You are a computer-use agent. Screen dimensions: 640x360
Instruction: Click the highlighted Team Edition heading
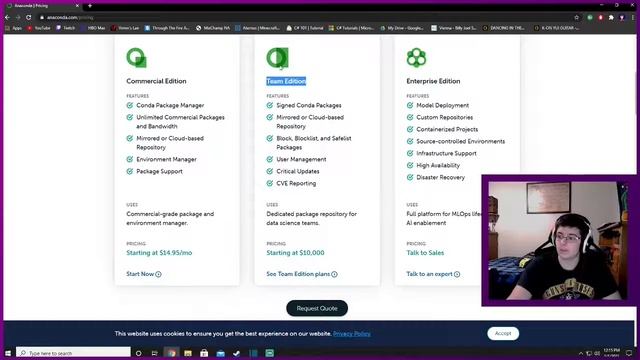(286, 81)
